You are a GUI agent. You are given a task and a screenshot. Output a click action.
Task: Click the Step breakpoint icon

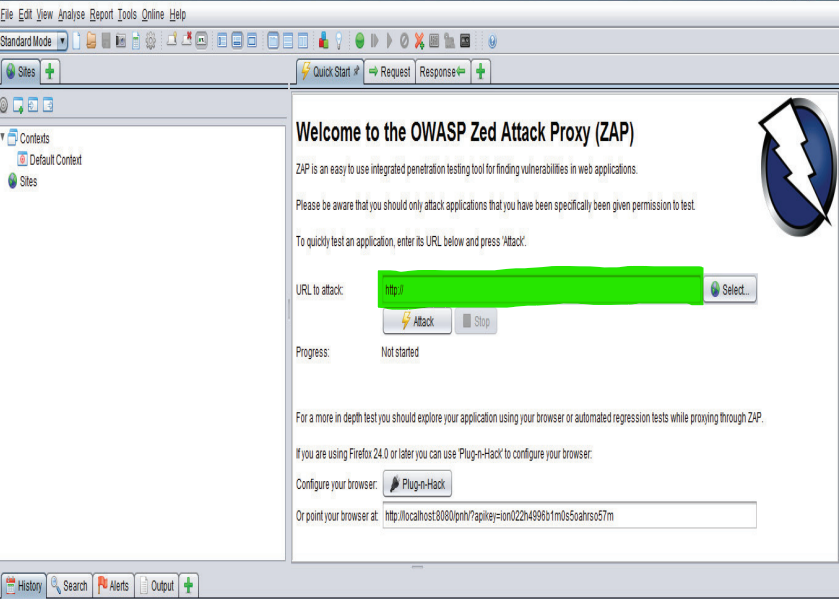point(375,41)
